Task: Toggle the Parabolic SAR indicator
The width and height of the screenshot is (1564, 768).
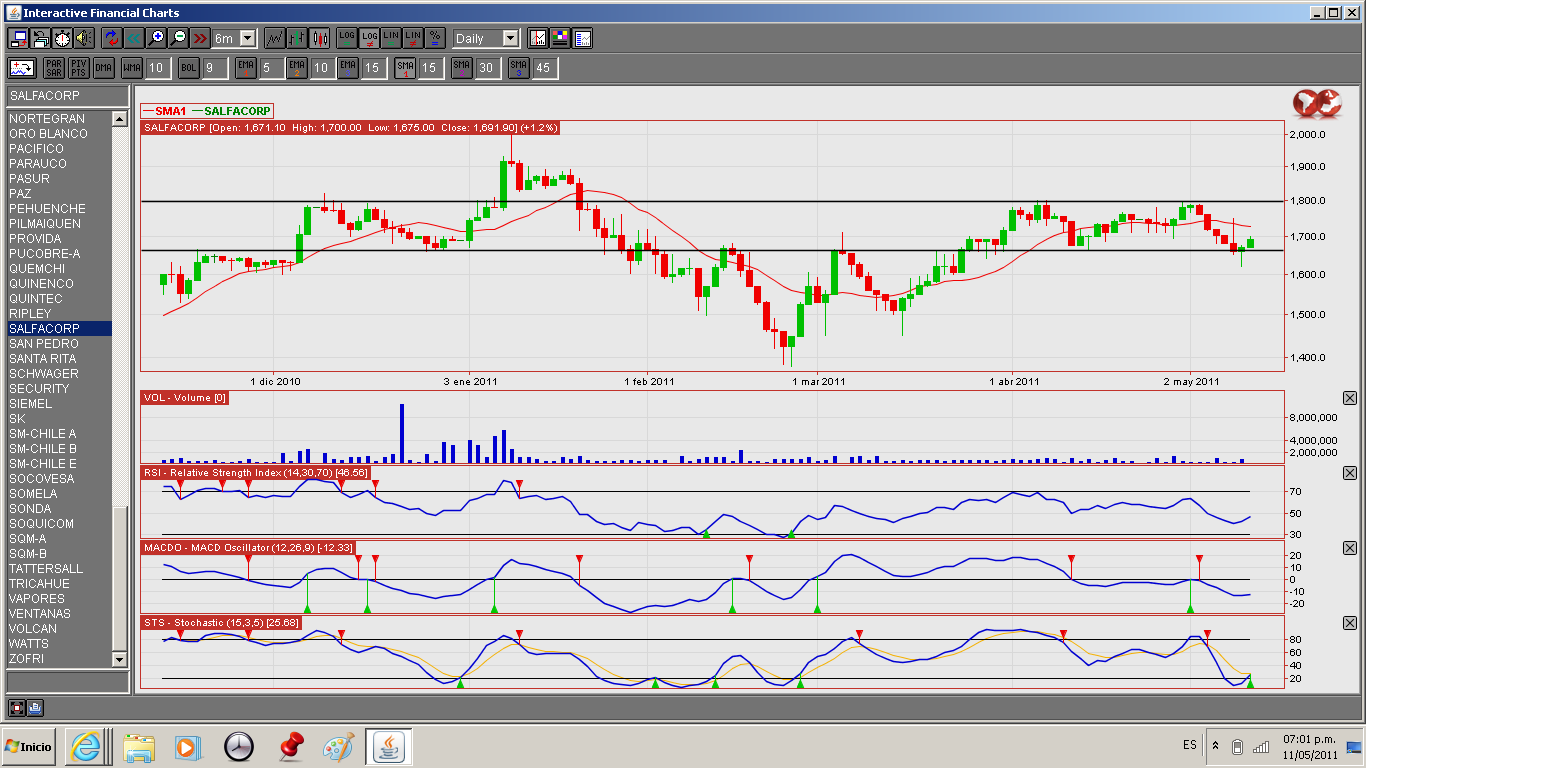Action: point(53,68)
